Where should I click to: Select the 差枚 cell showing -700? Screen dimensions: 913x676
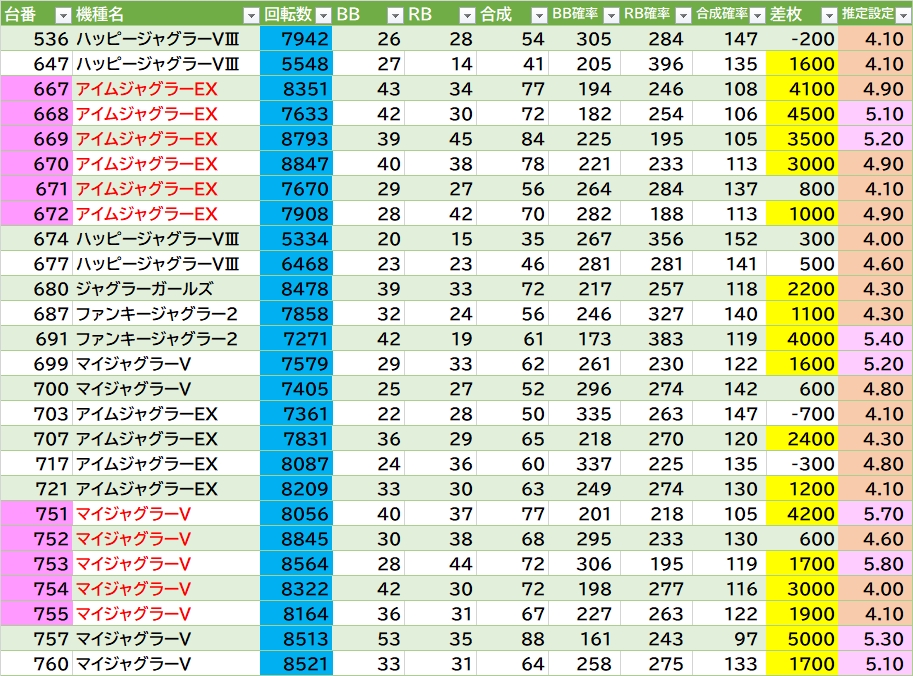tap(802, 414)
